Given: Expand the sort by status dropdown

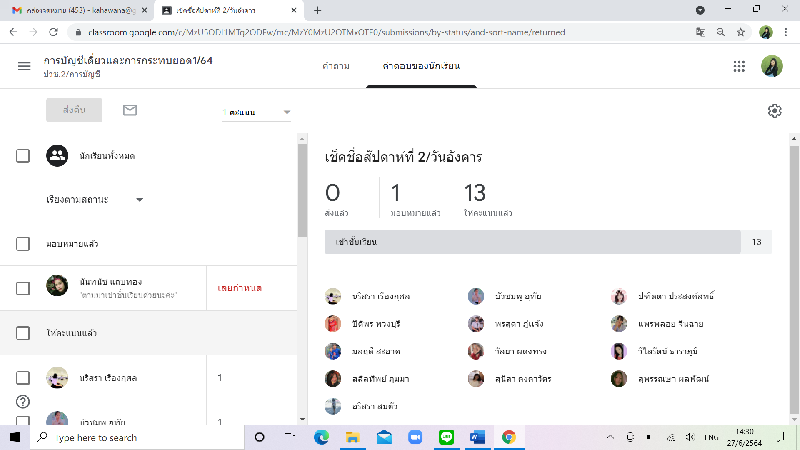Looking at the screenshot, I should (x=95, y=199).
